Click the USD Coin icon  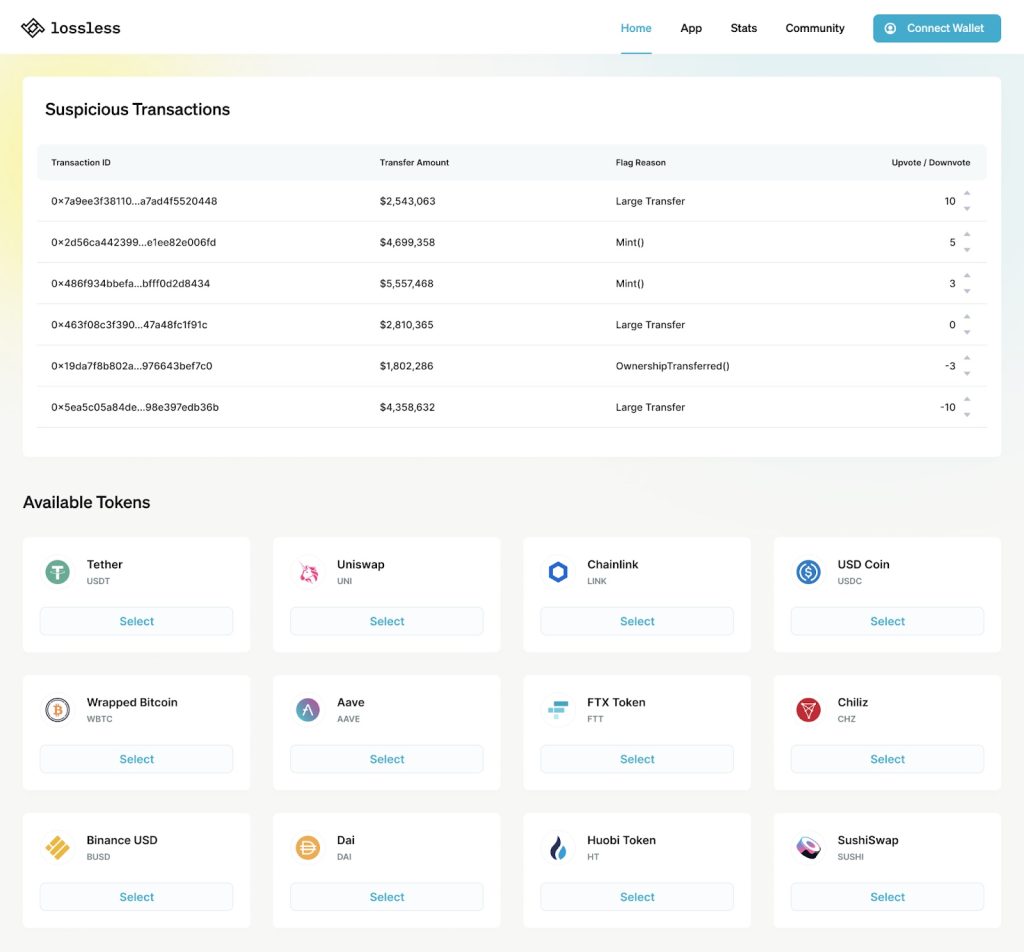808,572
